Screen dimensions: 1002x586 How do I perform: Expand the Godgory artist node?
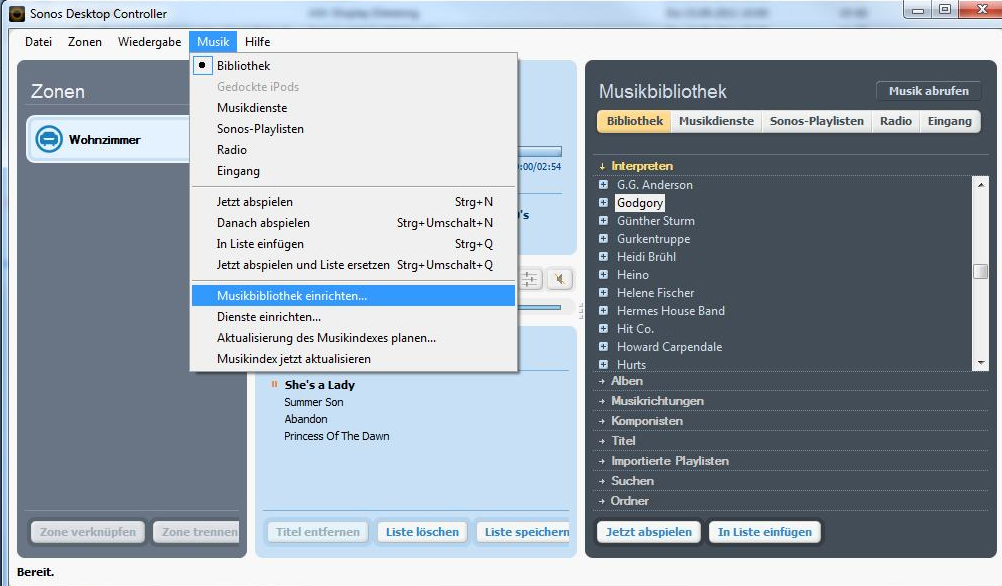[x=603, y=203]
